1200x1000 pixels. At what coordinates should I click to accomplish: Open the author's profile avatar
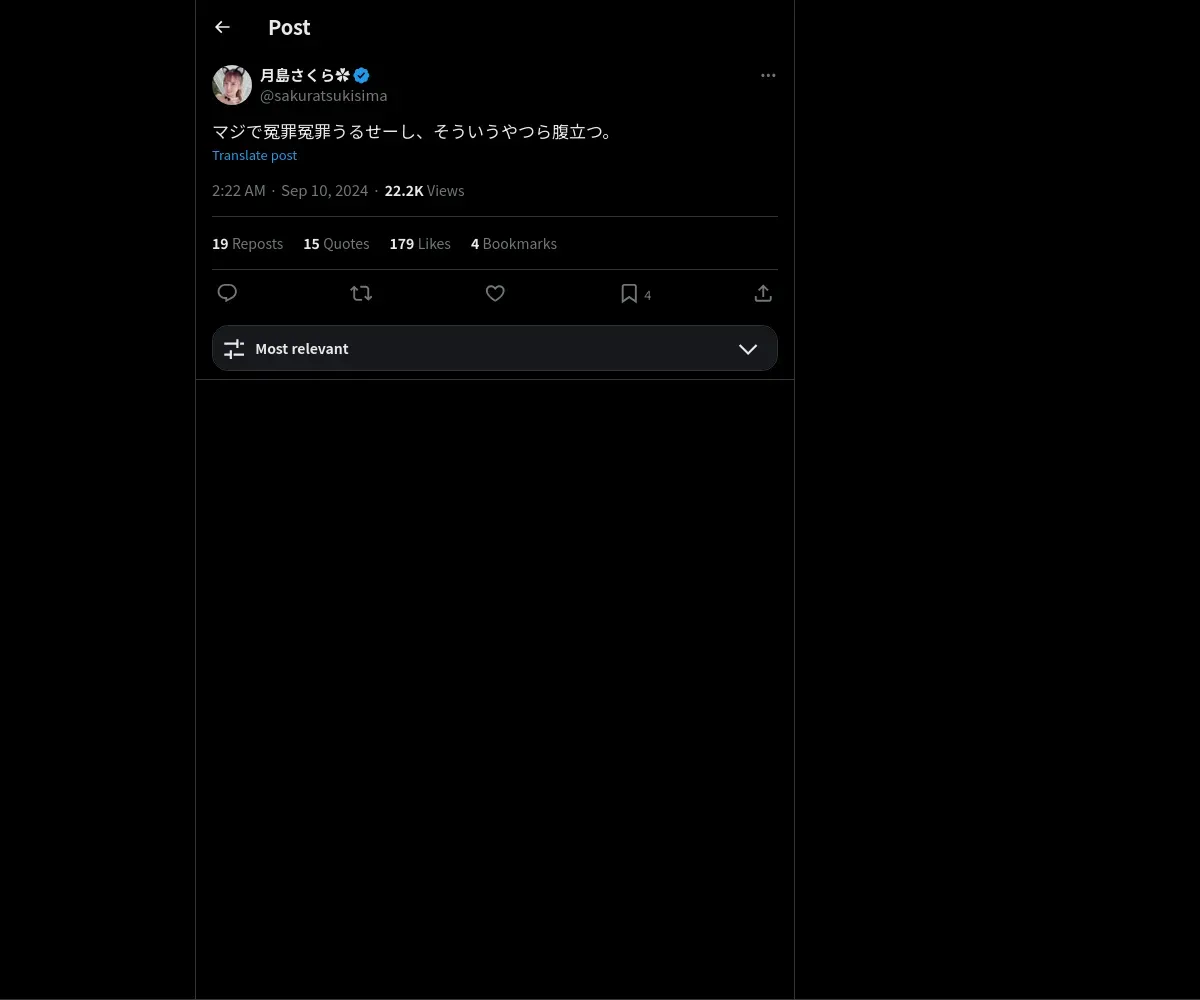(x=232, y=85)
